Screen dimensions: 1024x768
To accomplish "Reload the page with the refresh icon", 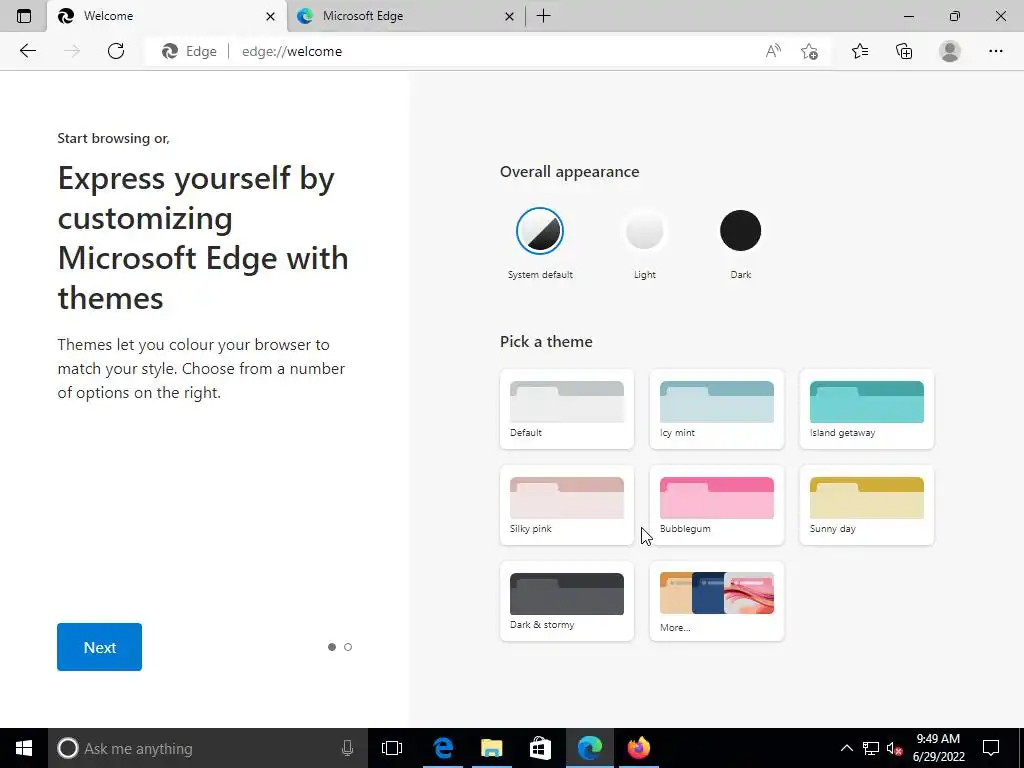I will pos(116,51).
